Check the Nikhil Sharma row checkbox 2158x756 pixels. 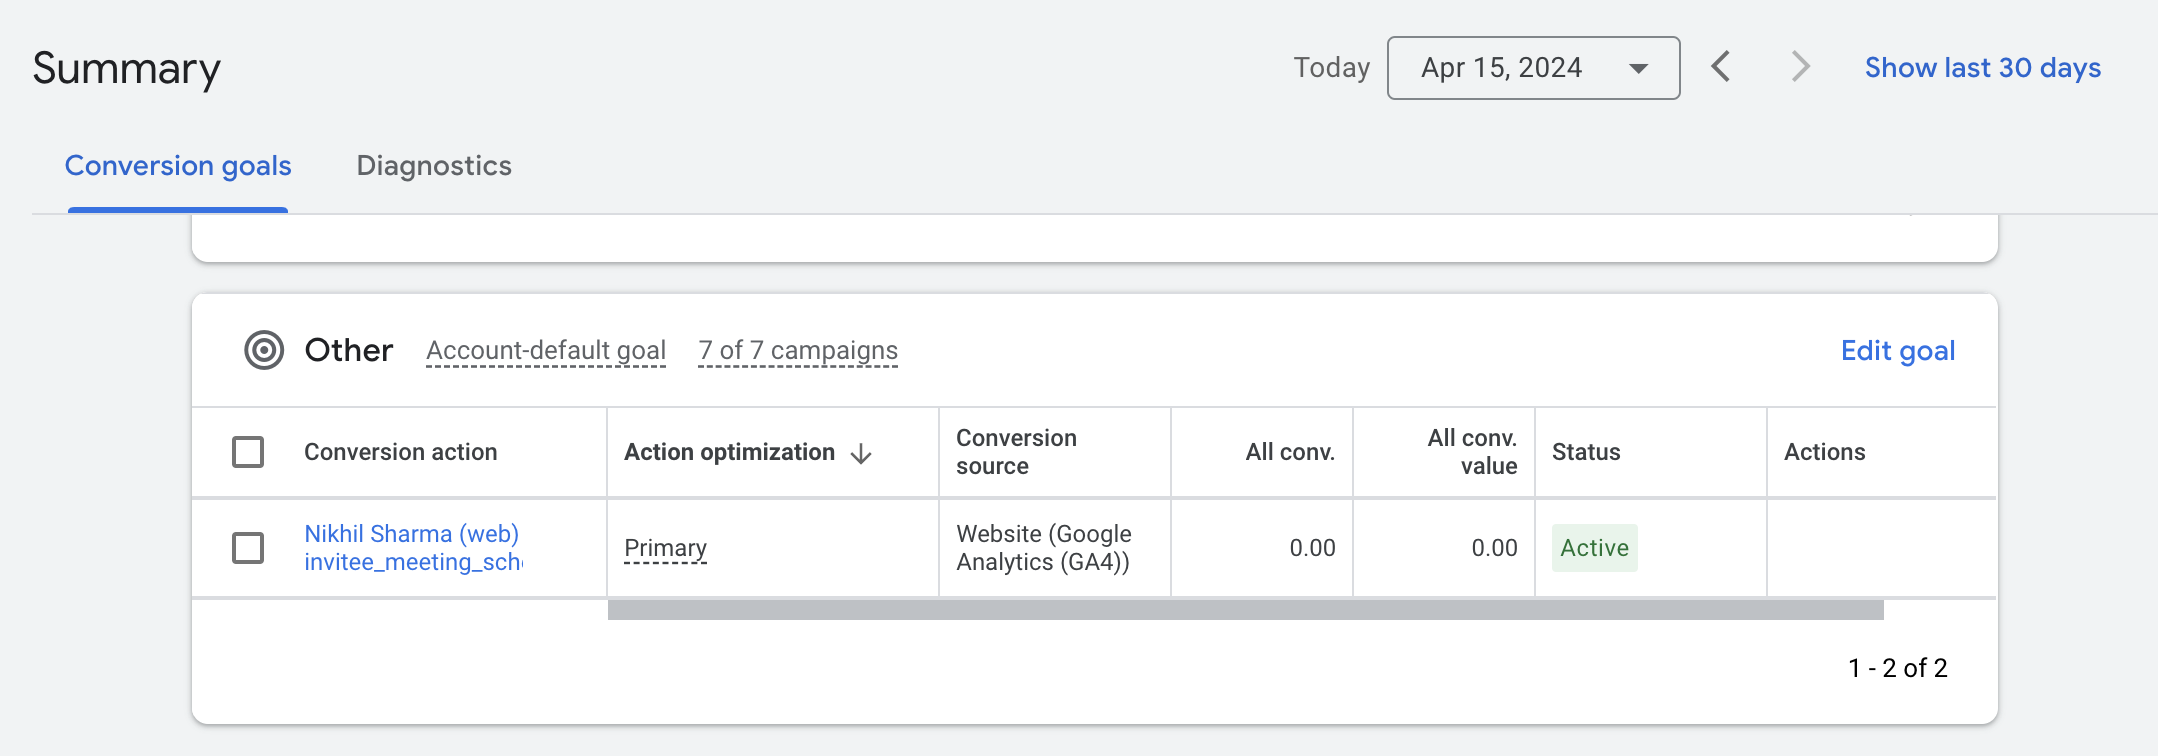(248, 548)
